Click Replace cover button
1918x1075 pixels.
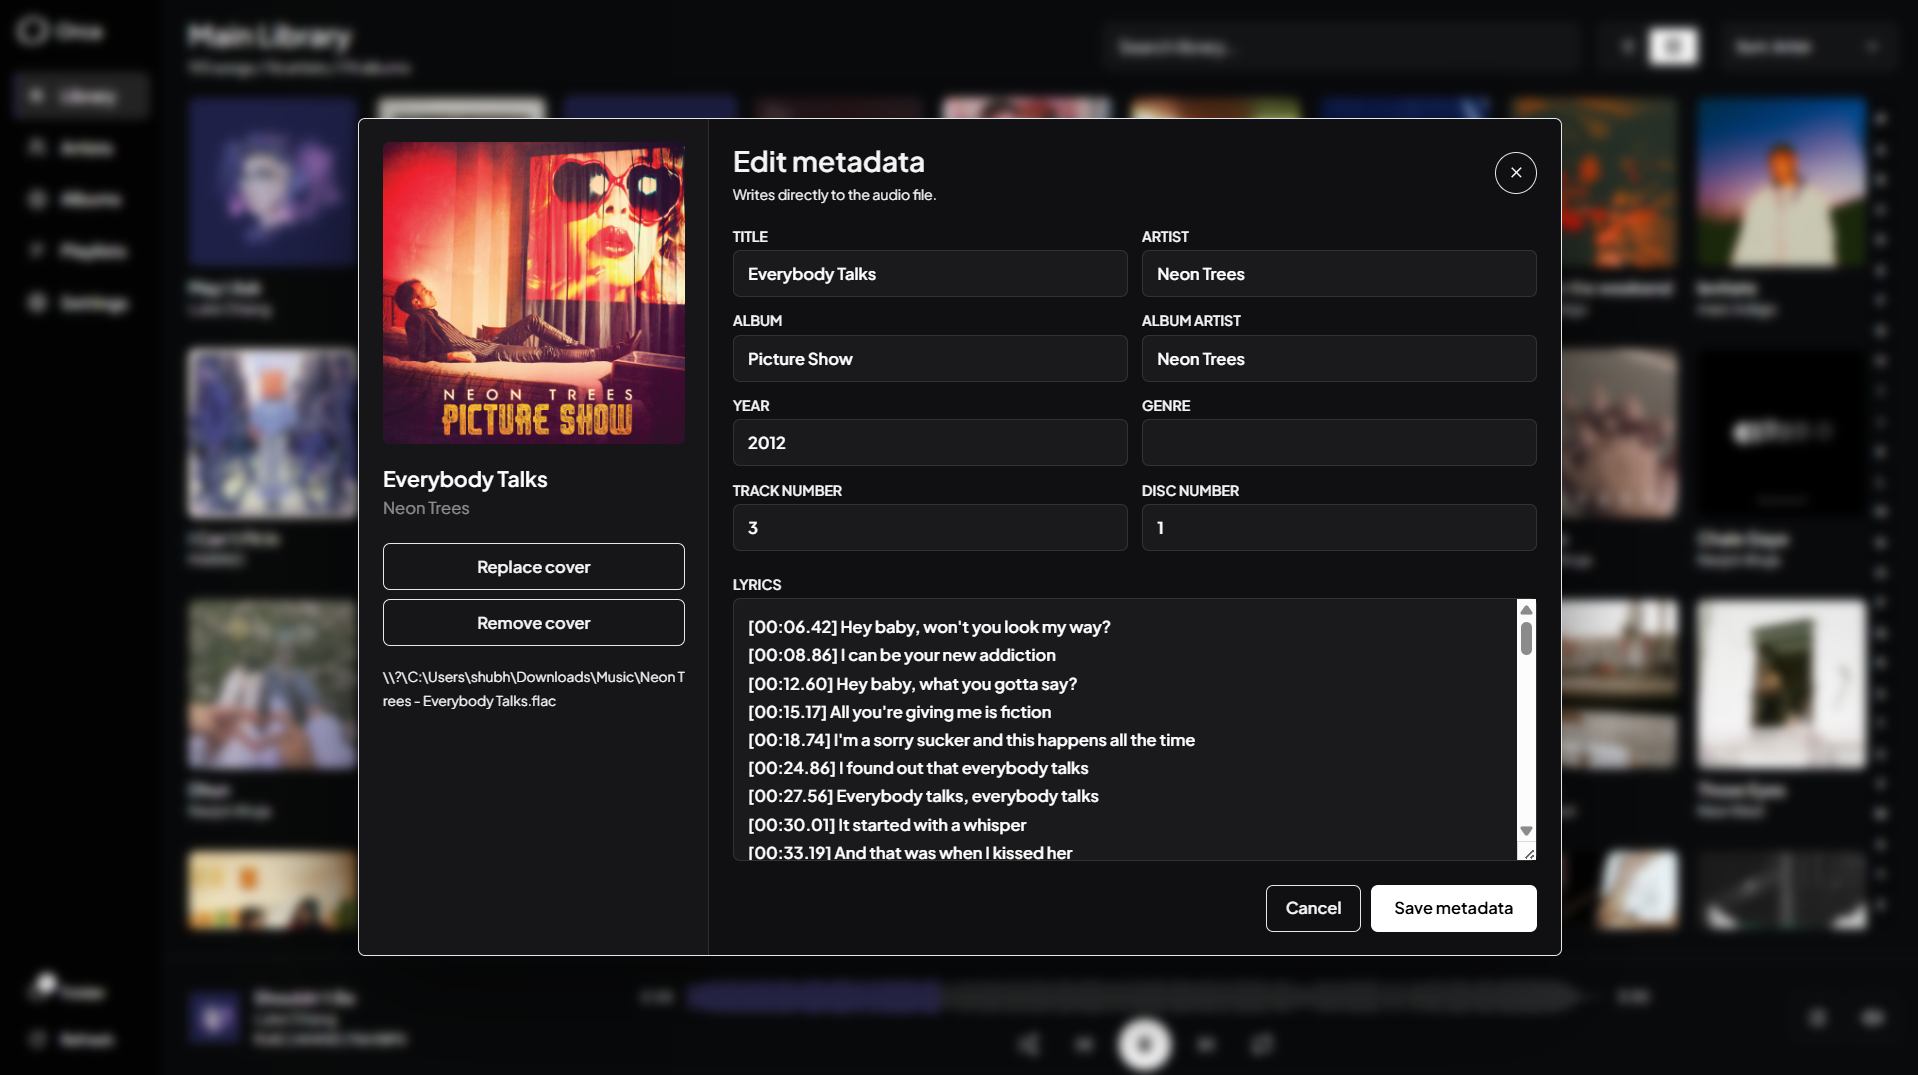click(x=533, y=567)
